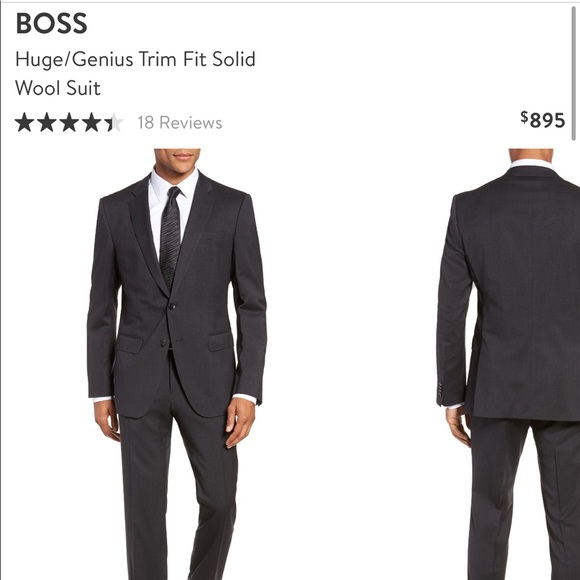This screenshot has width=580, height=580.
Task: Click the half-filled fifth rating star
Action: point(114,122)
